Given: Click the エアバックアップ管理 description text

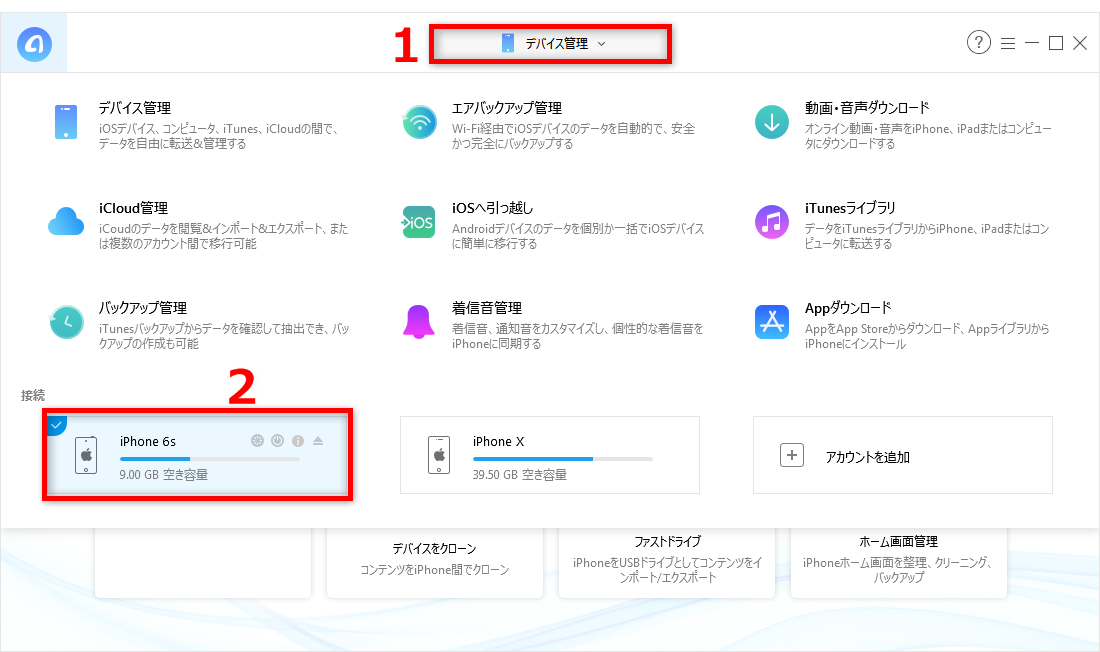Looking at the screenshot, I should [573, 136].
